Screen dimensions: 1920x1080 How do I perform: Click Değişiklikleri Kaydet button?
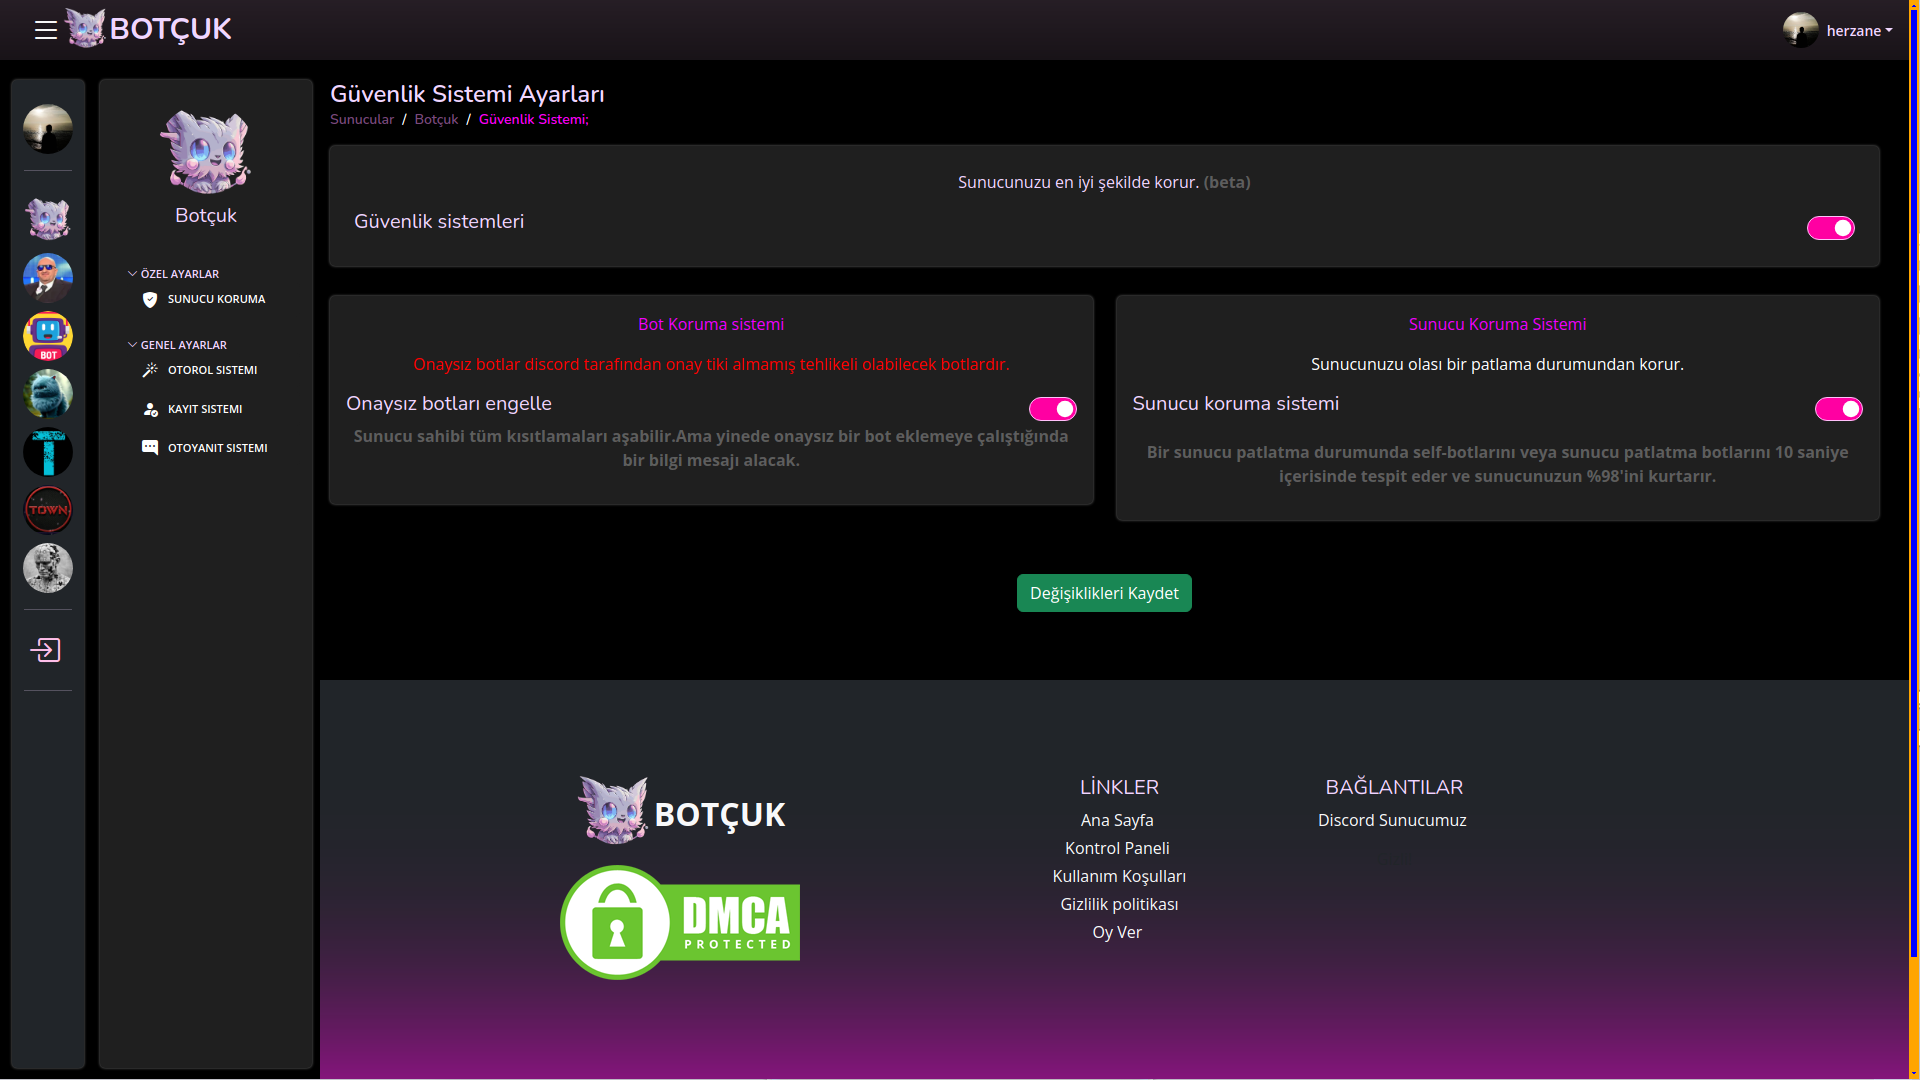click(x=1104, y=593)
